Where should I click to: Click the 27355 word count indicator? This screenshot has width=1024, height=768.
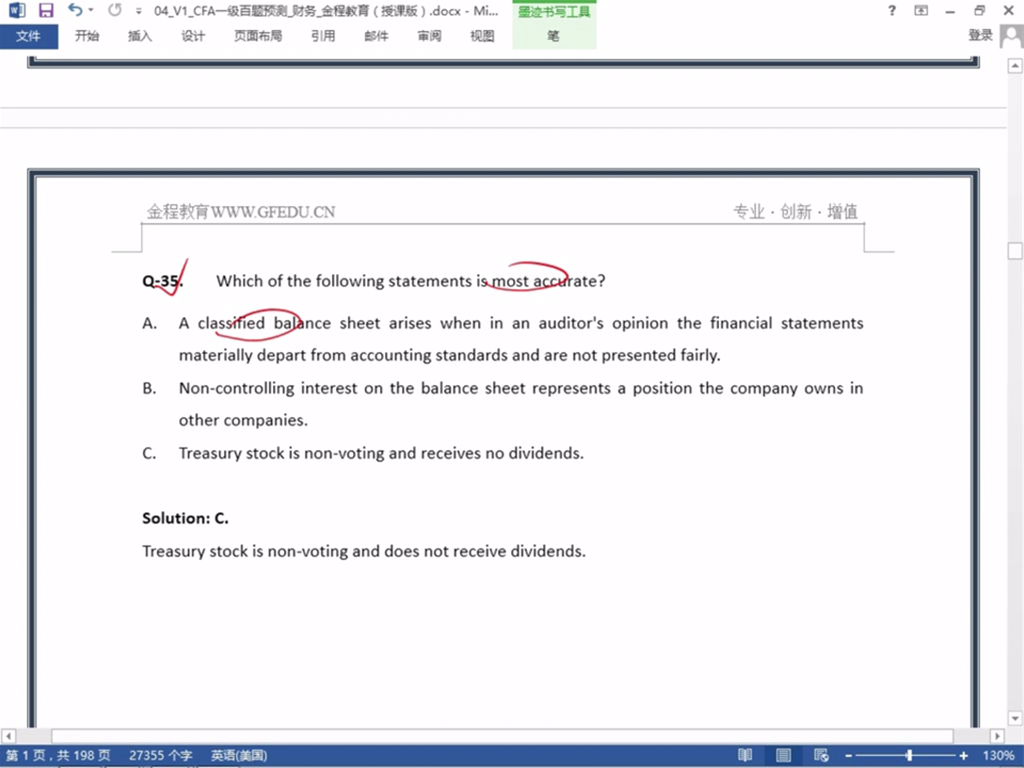pos(160,756)
